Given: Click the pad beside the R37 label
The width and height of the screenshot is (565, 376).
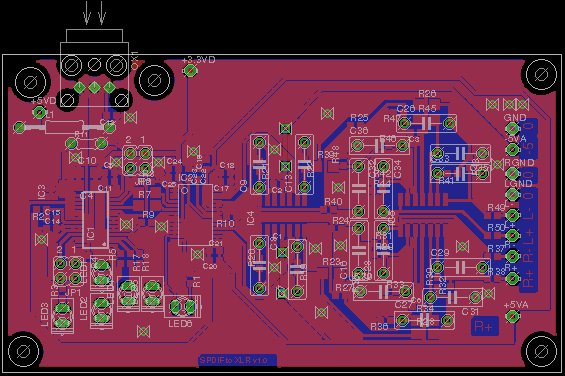Looking at the screenshot, I should click(x=512, y=256).
